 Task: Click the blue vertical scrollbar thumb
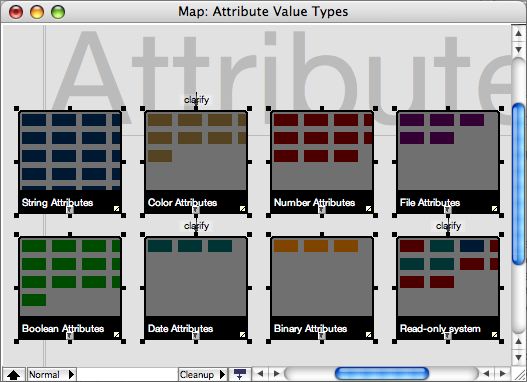[518, 184]
